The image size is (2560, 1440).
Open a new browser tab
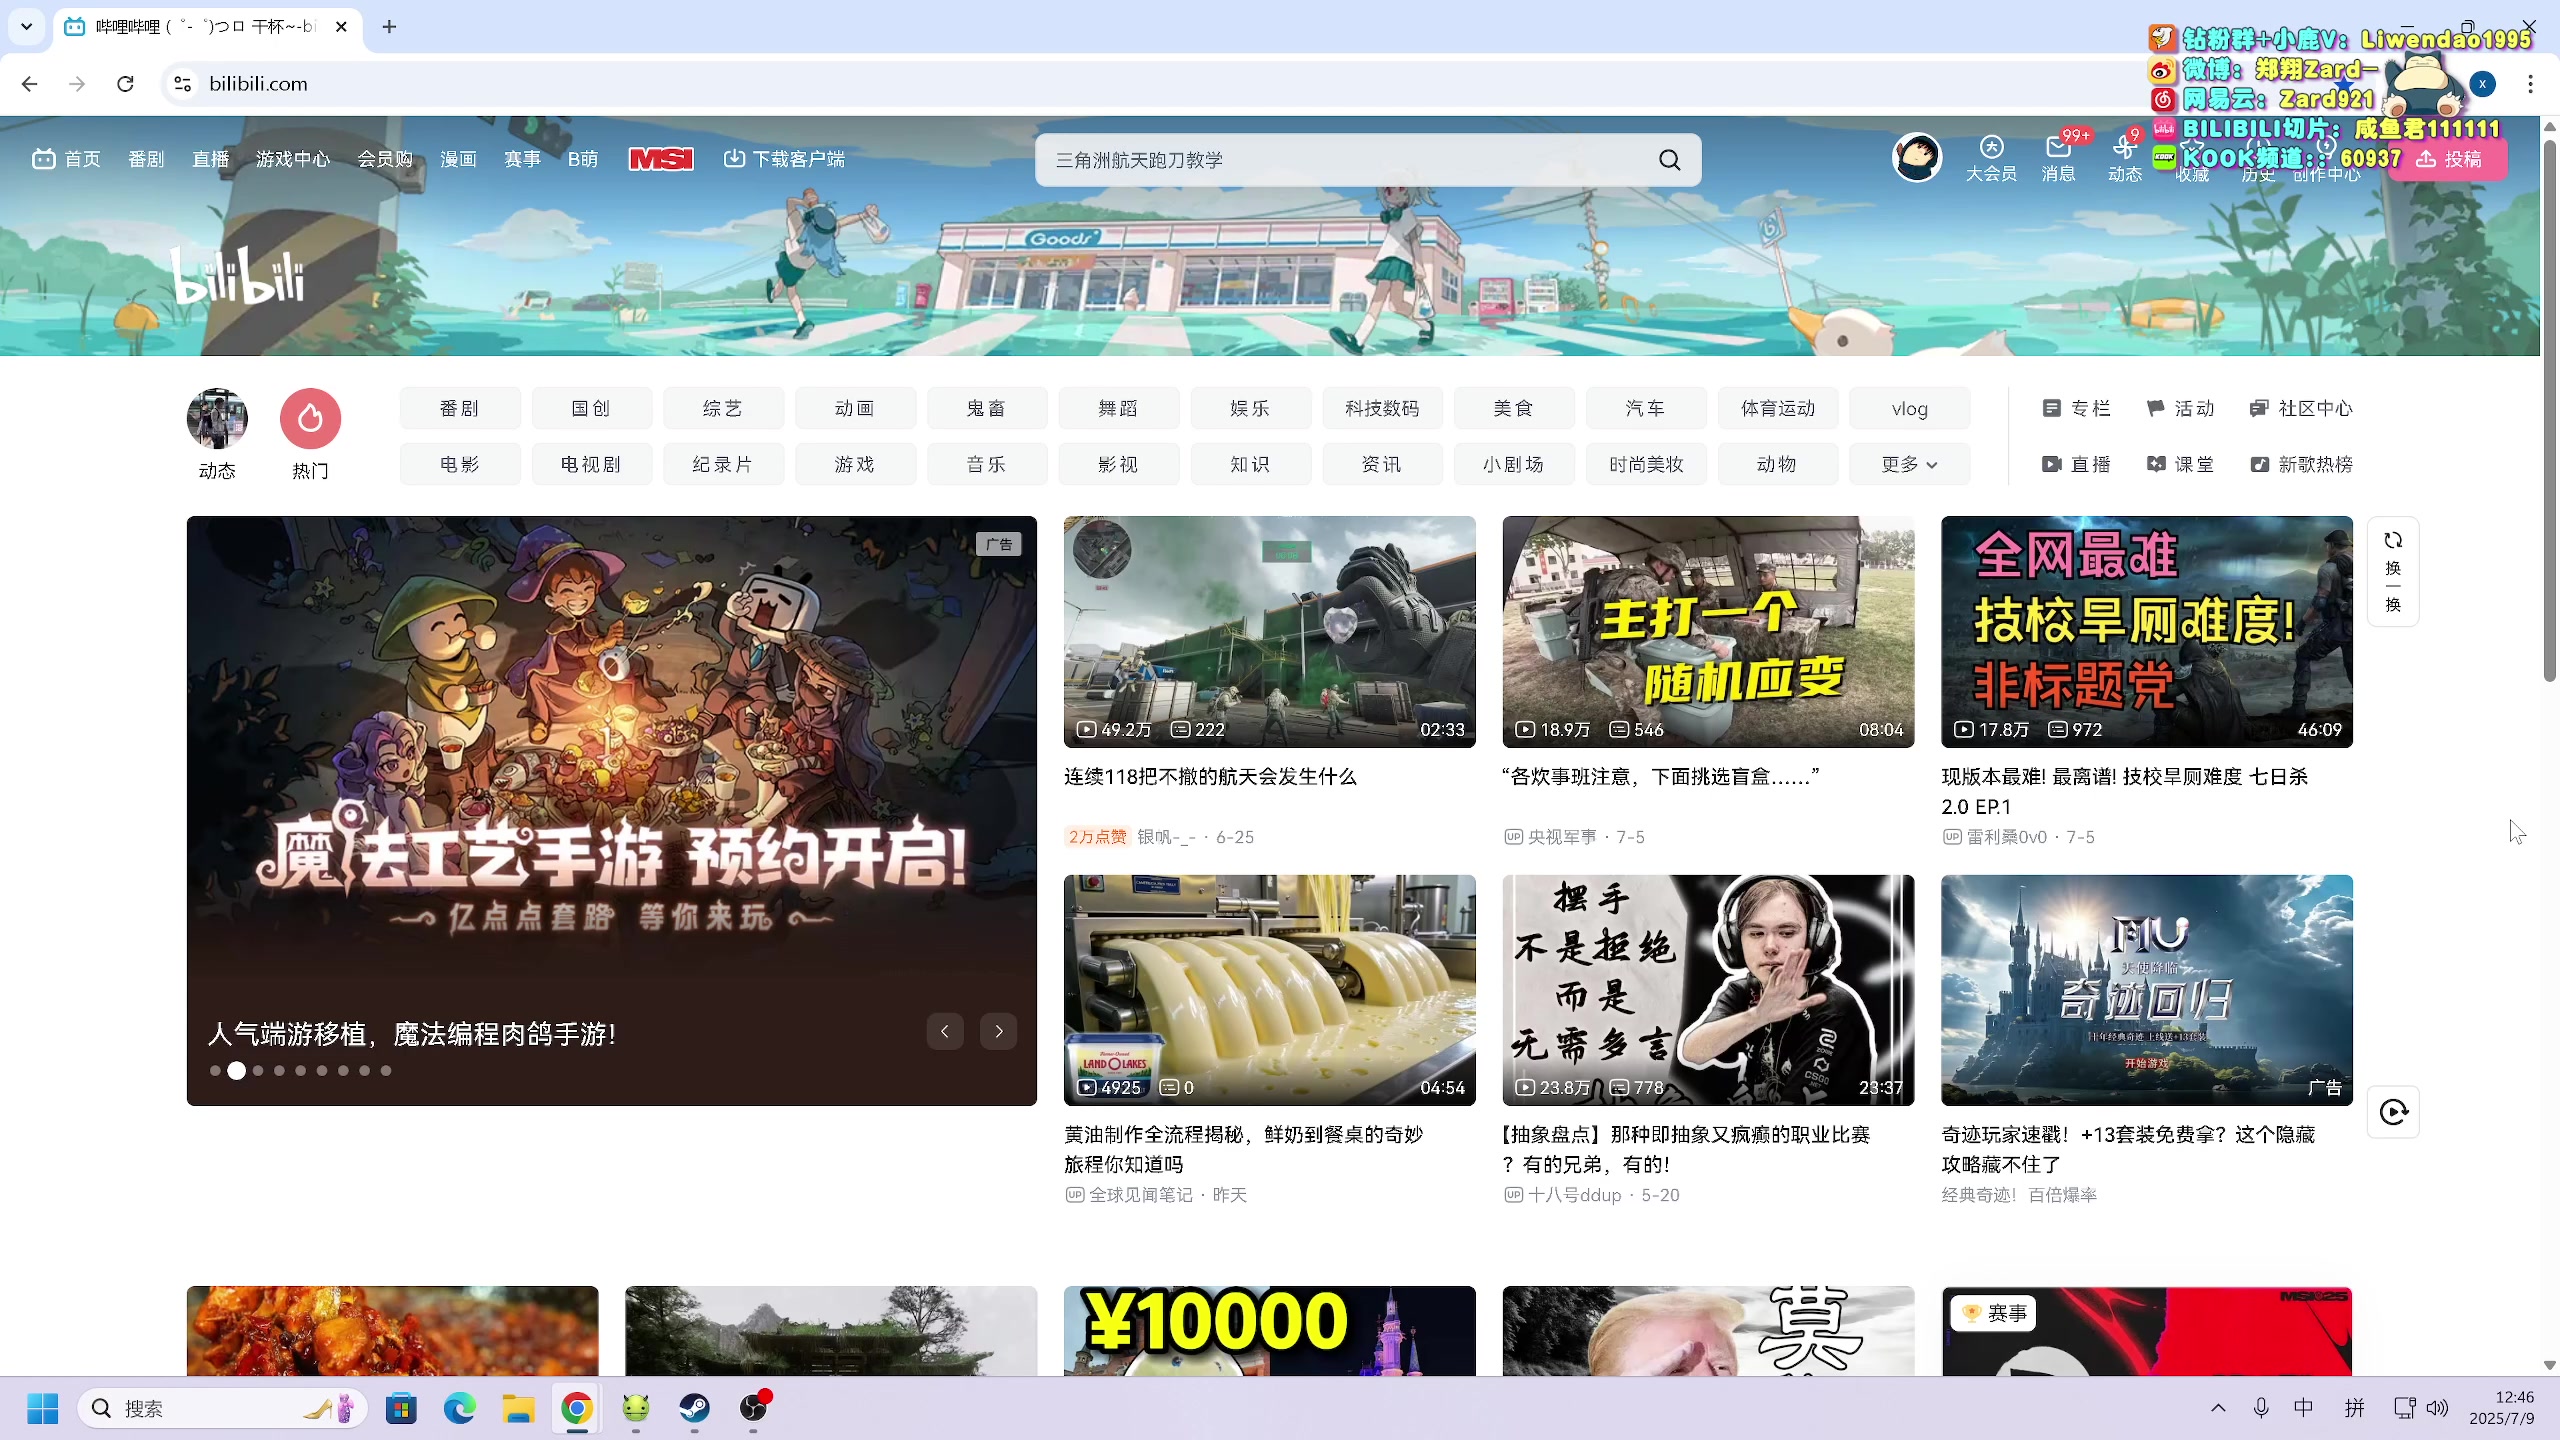(x=389, y=27)
